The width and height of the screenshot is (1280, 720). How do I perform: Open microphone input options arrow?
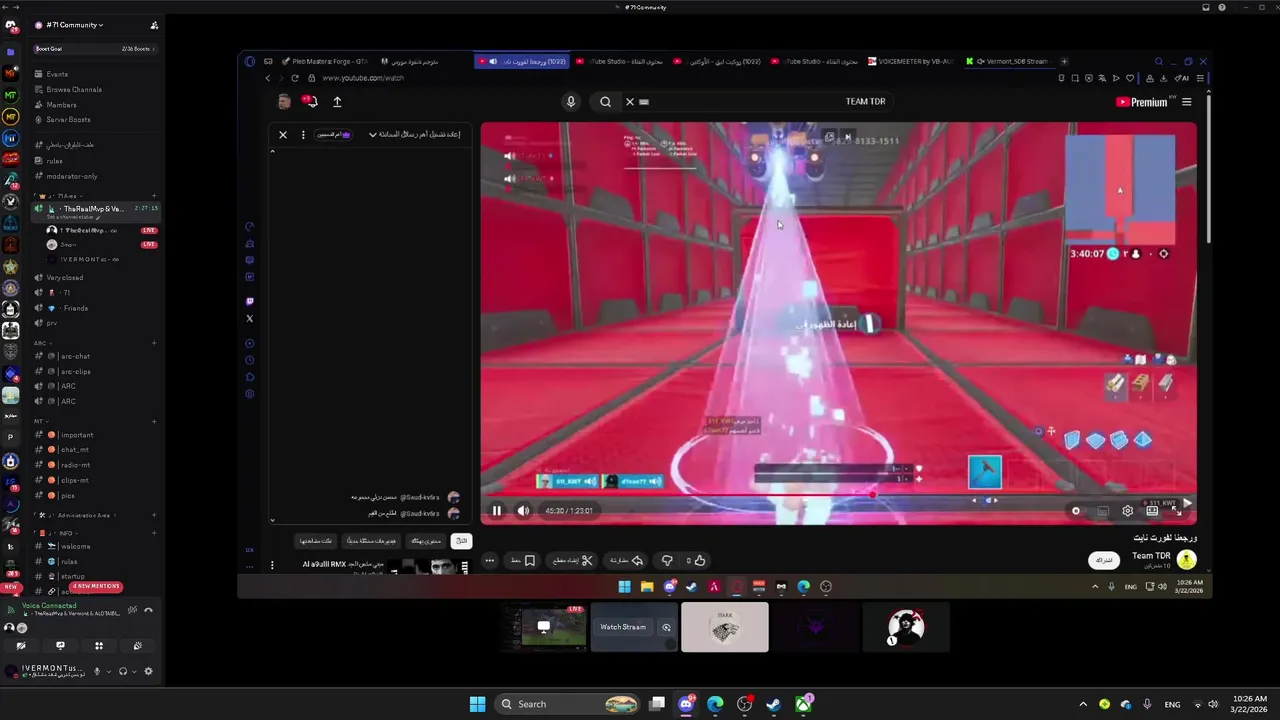tap(108, 671)
